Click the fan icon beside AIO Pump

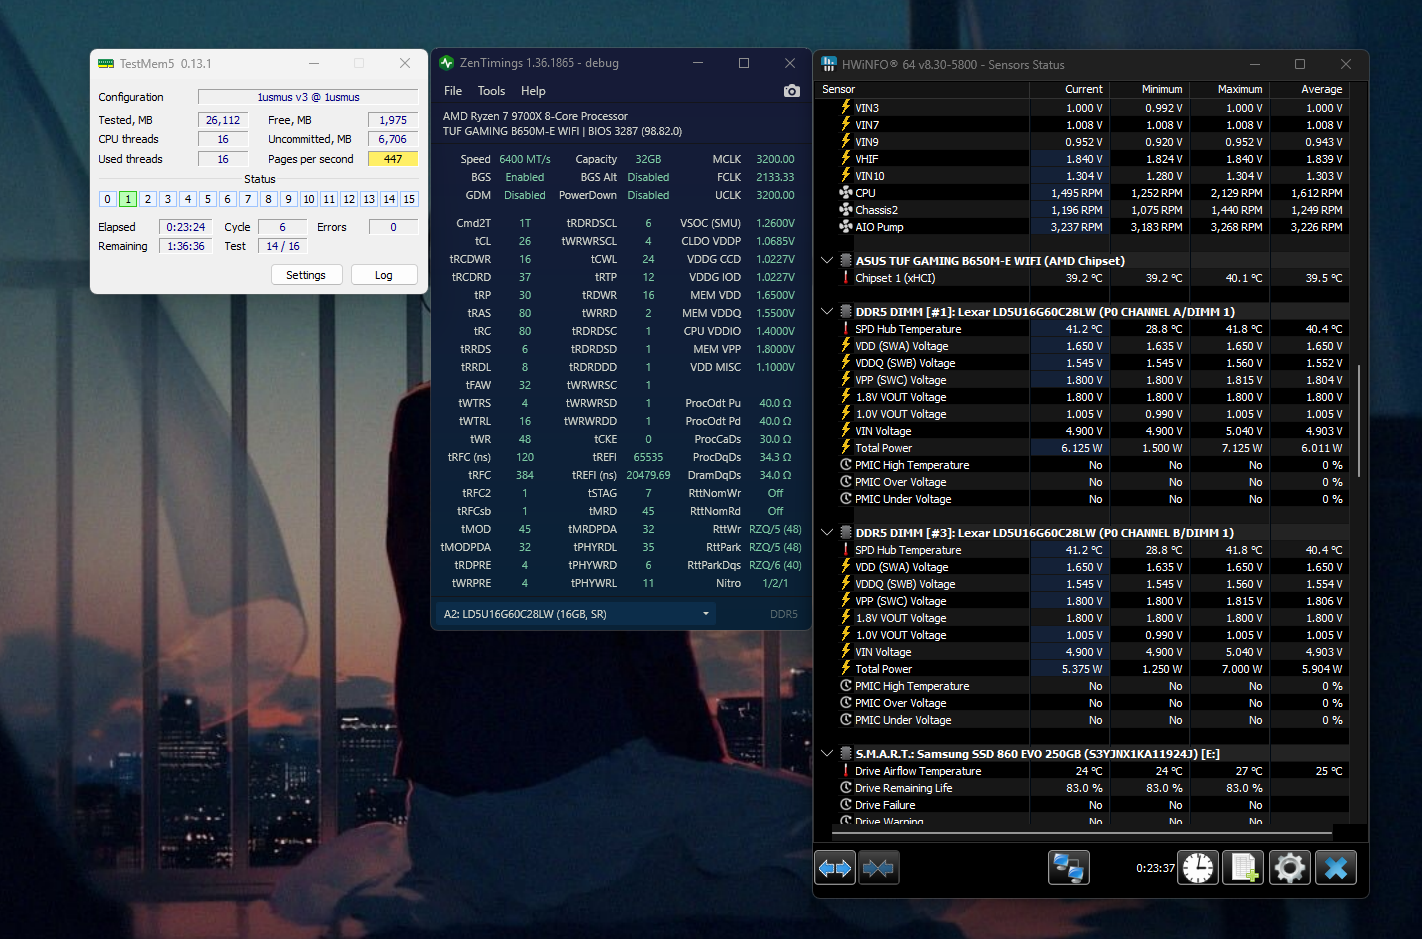coord(845,227)
